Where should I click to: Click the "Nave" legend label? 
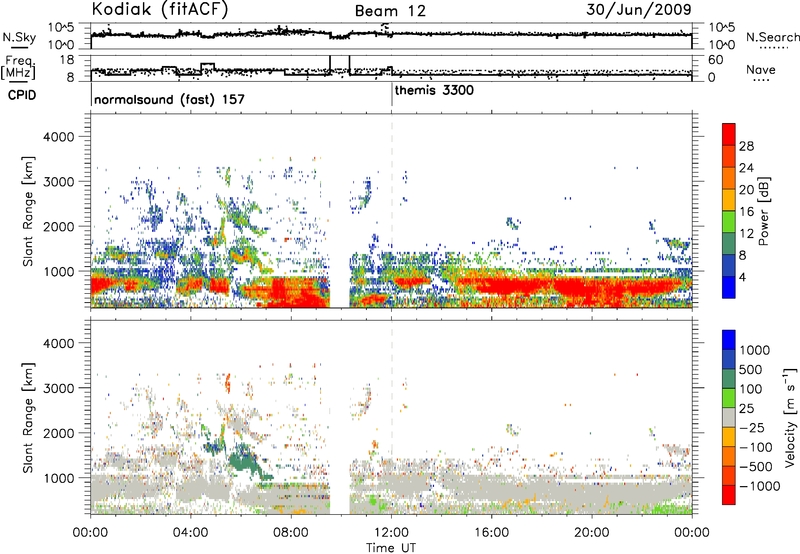(761, 70)
